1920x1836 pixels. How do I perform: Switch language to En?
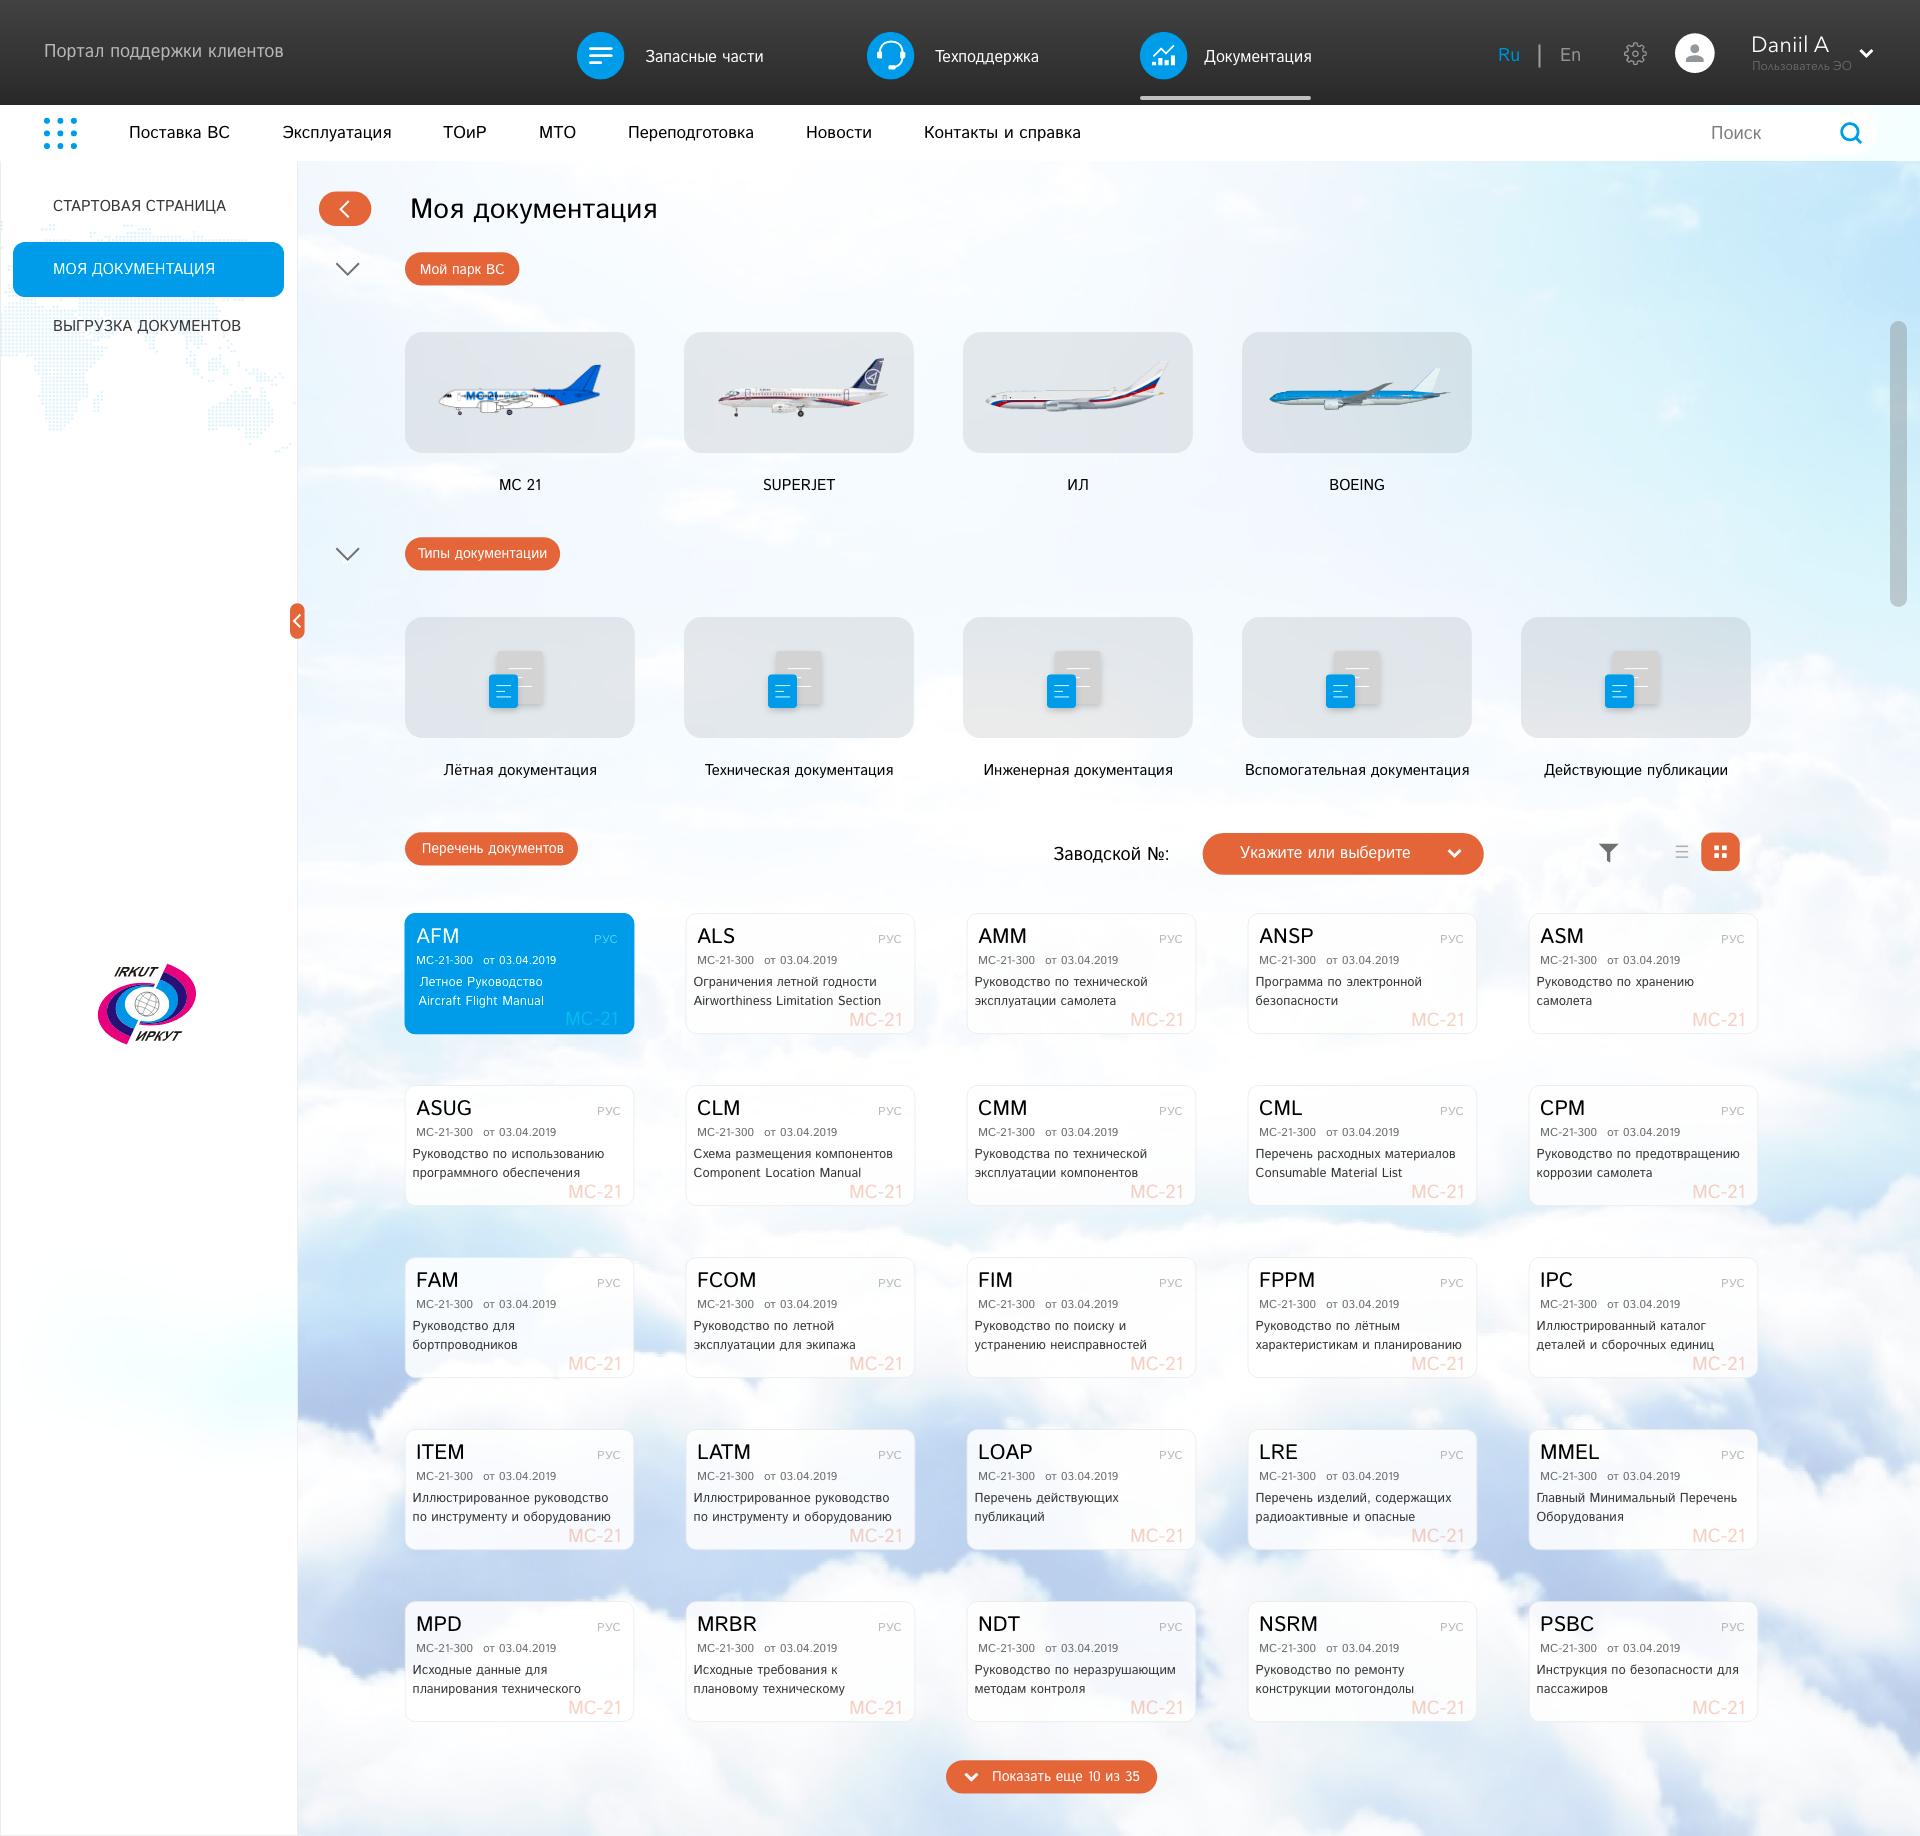click(1571, 55)
